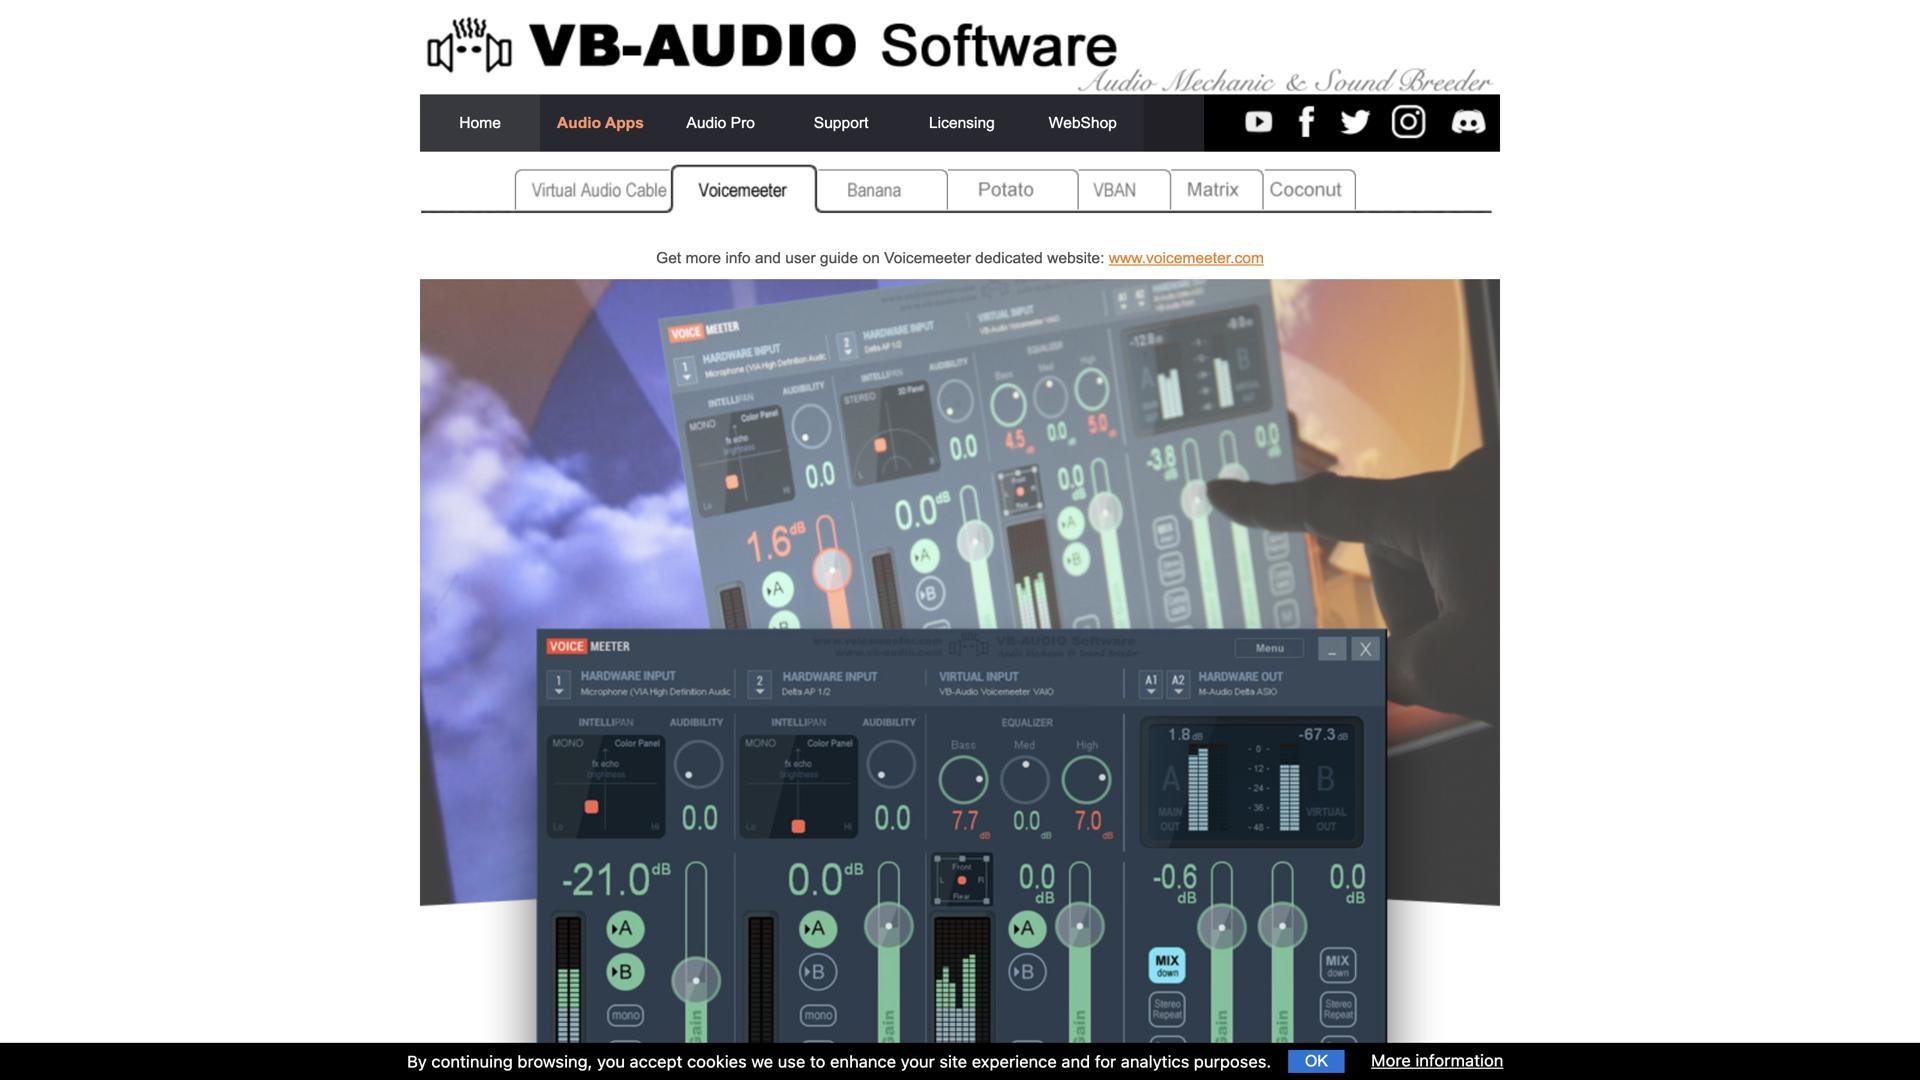Open the Audio Pro menu item
The height and width of the screenshot is (1080, 1920).
(x=720, y=123)
